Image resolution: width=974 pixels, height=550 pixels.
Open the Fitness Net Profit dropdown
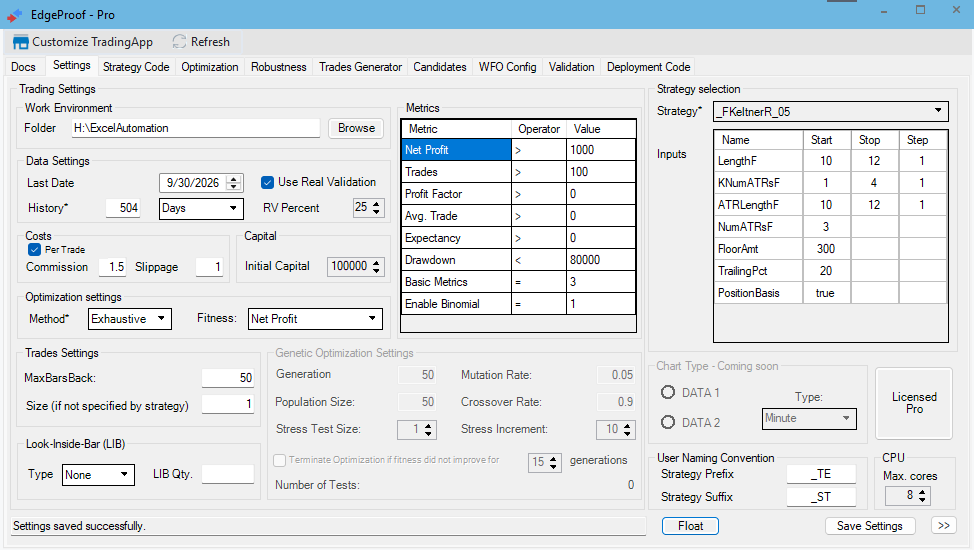315,319
